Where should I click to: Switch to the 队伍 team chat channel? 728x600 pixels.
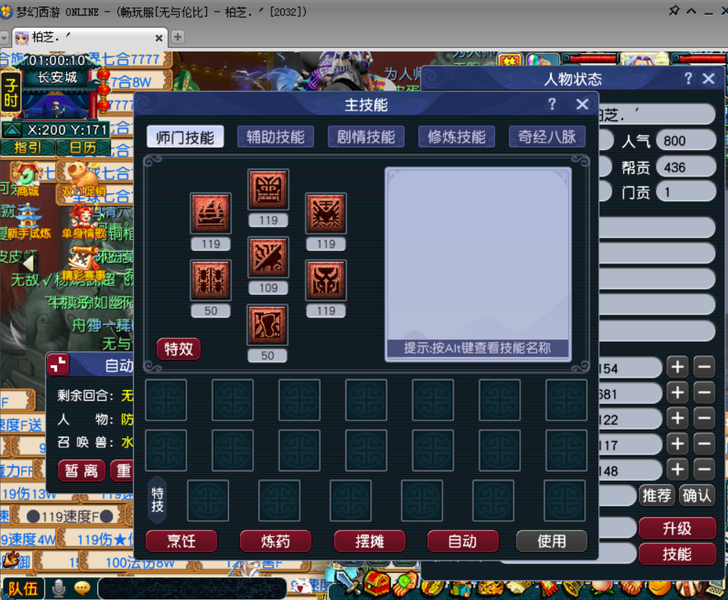tap(23, 588)
